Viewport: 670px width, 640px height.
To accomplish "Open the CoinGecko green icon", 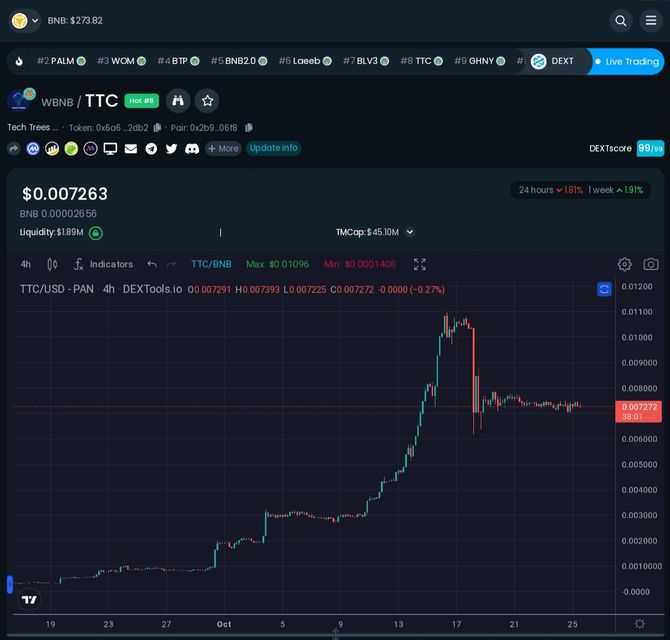I will tap(71, 149).
